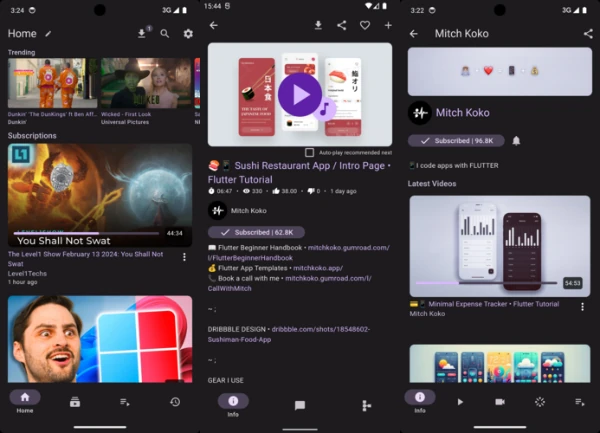This screenshot has width=600, height=433.
Task: Open Minimal Expense Tracker video thumbnail
Action: [x=500, y=246]
